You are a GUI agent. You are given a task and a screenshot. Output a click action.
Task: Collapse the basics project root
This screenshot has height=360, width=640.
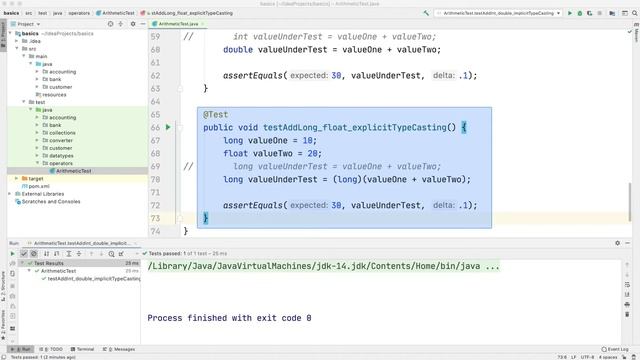pos(10,33)
